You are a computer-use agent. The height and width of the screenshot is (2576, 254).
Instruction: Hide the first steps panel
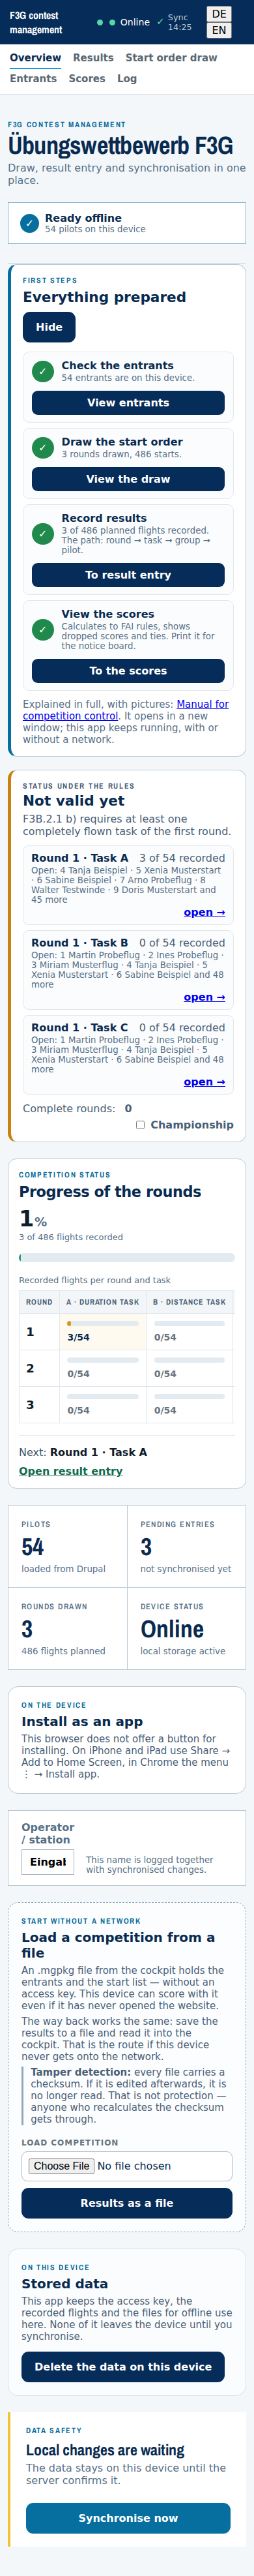[49, 327]
